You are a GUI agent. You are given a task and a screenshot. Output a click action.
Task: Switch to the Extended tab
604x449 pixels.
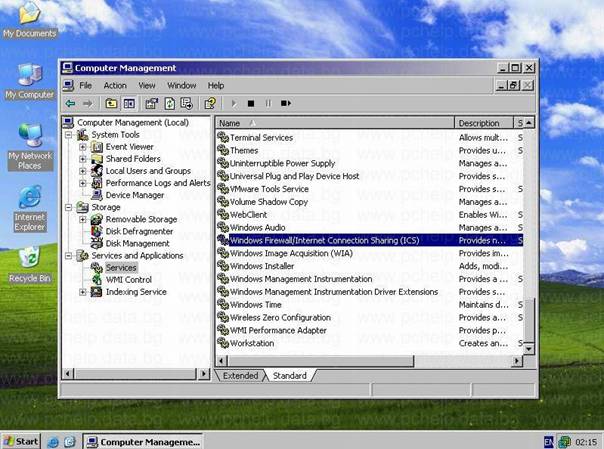coord(240,376)
